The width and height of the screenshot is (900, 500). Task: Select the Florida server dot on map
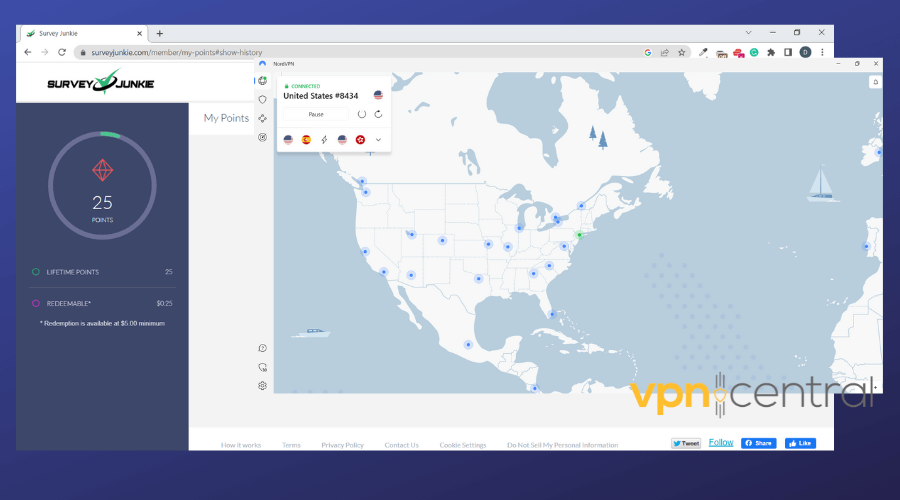point(552,314)
